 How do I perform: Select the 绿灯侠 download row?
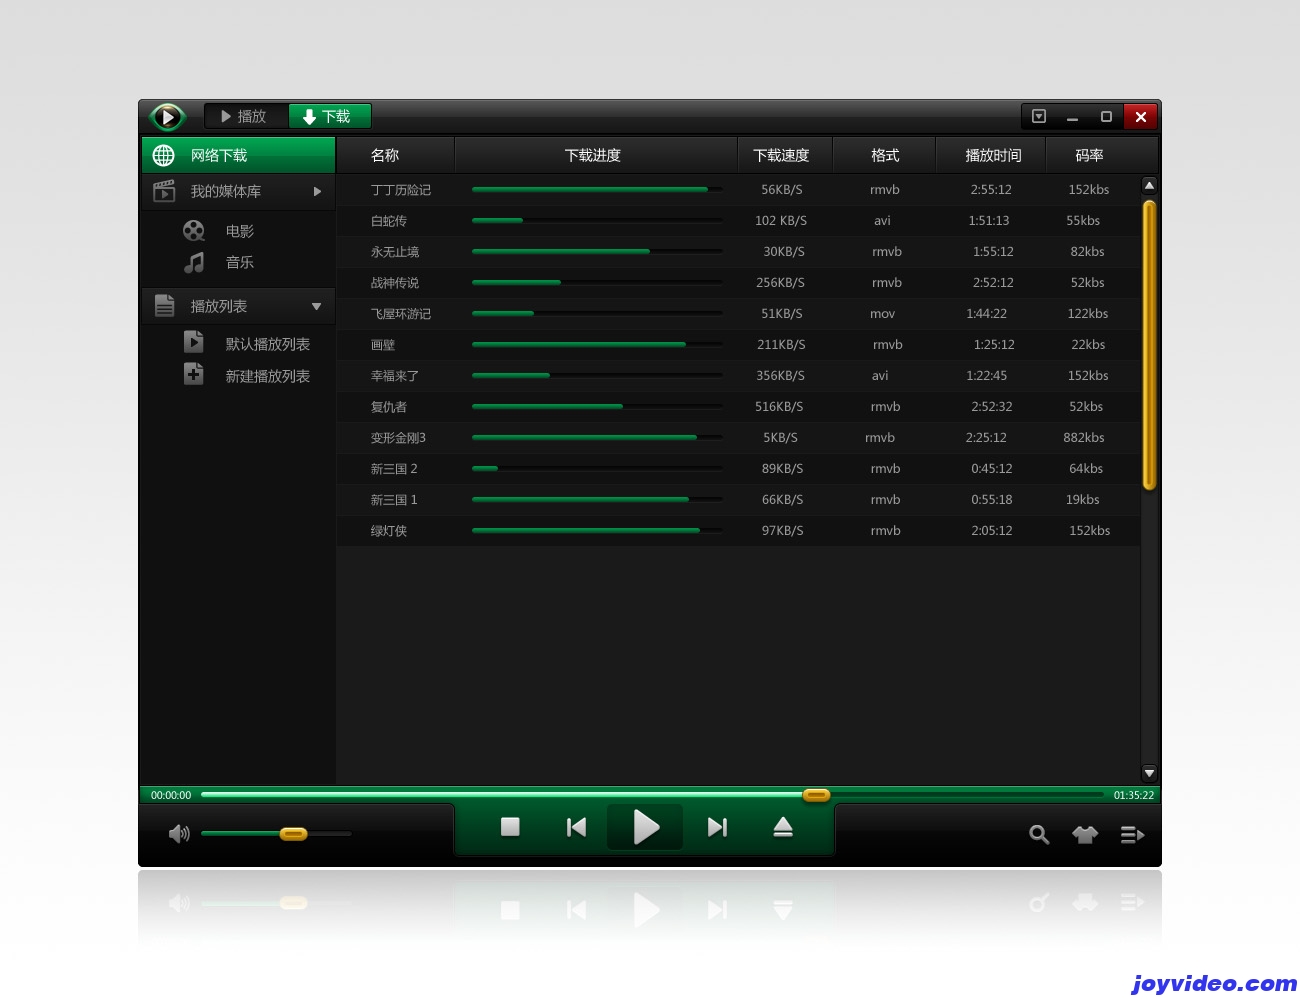739,531
